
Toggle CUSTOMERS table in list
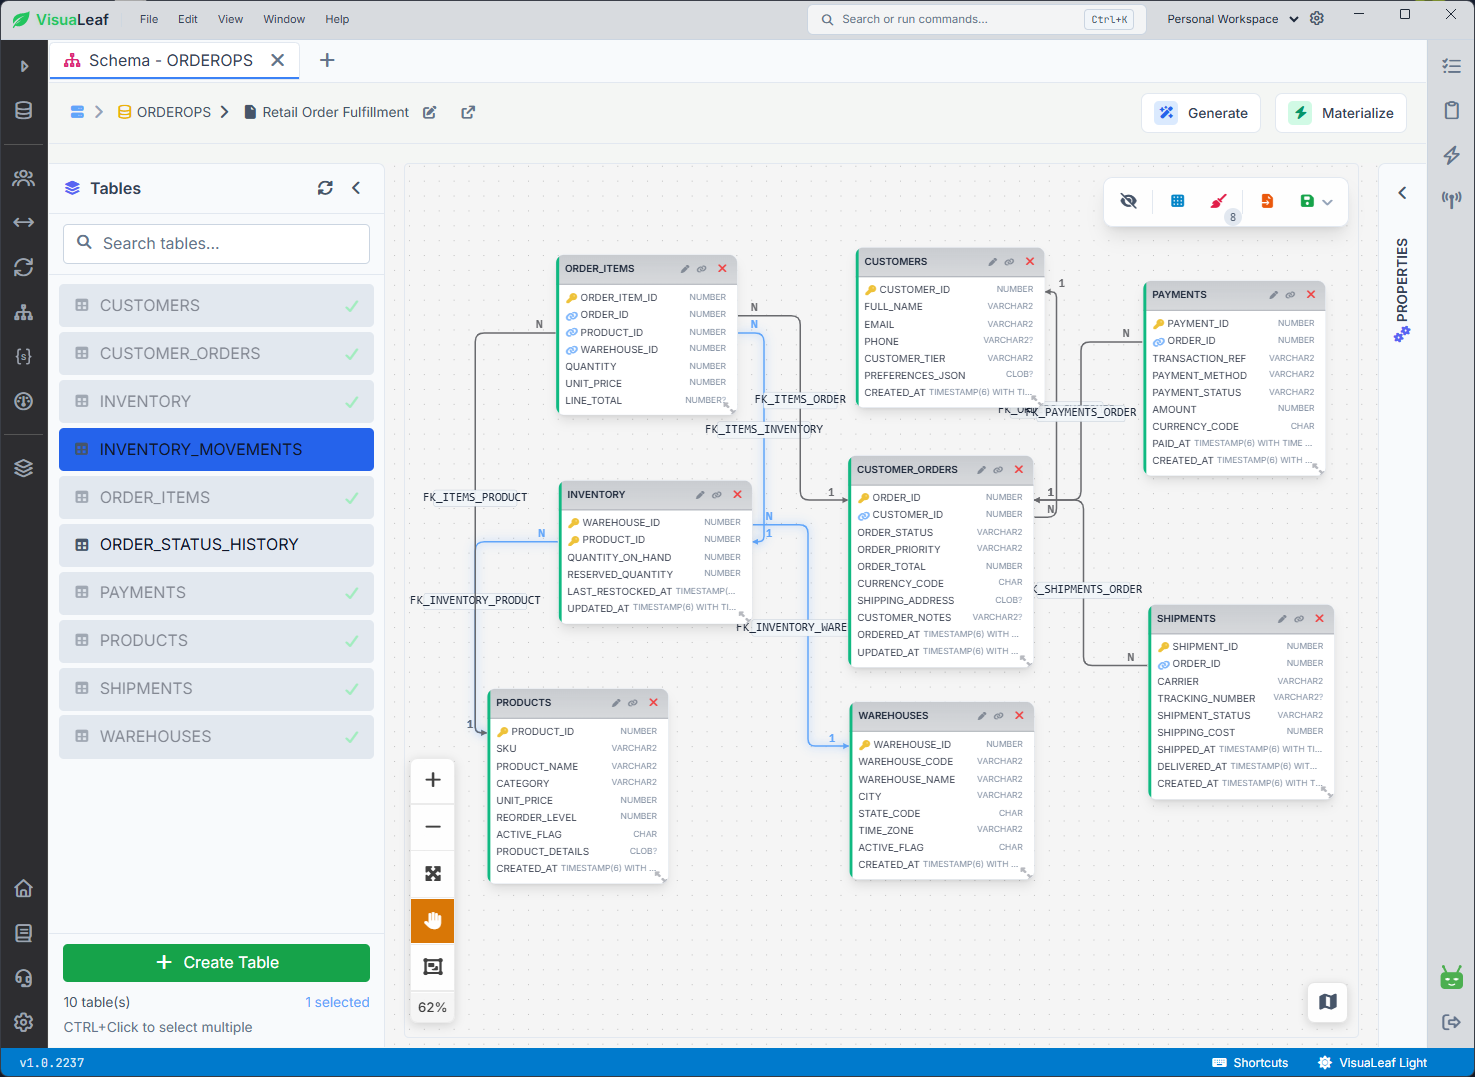pos(216,306)
